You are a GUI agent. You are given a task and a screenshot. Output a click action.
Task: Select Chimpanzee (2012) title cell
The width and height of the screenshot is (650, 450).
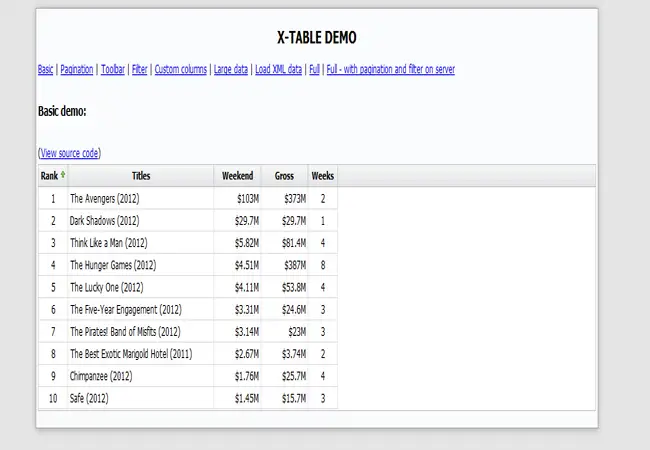pyautogui.click(x=141, y=376)
